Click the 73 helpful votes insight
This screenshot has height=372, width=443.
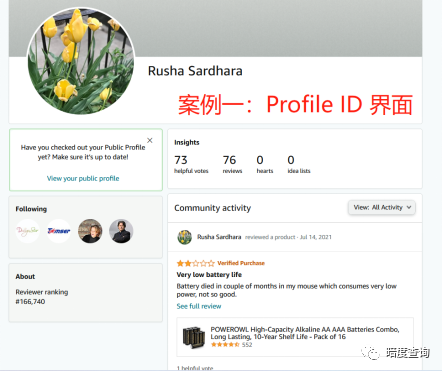(191, 164)
